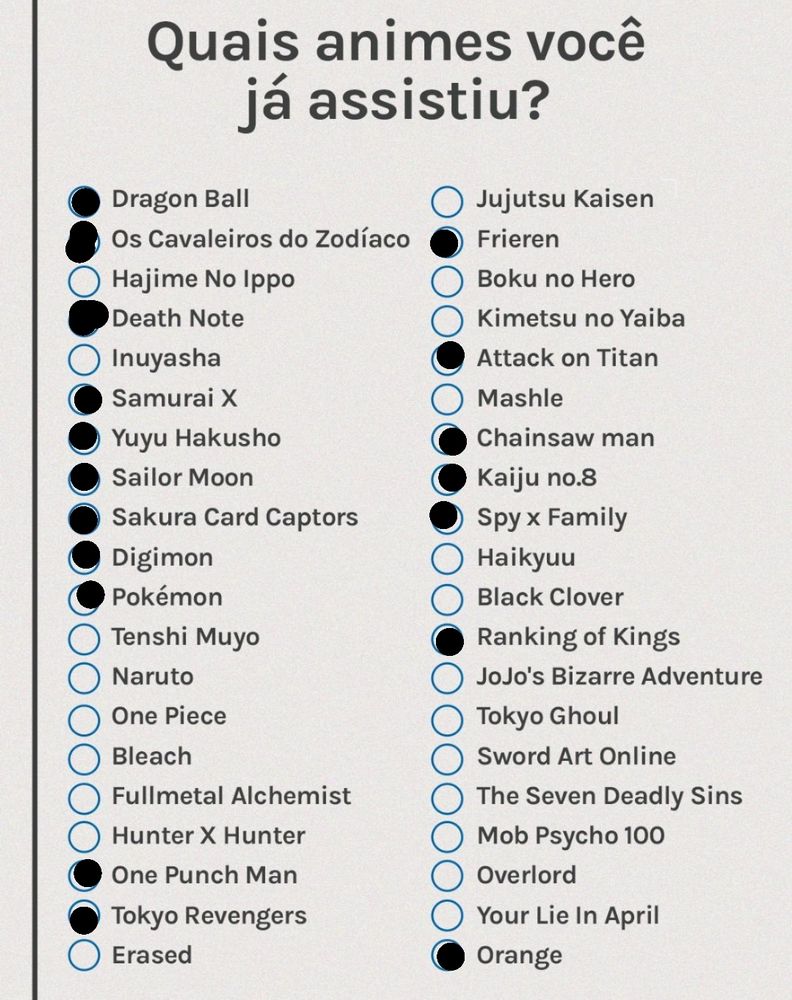
Task: Select the Bleach radio circle
Action: tap(84, 758)
